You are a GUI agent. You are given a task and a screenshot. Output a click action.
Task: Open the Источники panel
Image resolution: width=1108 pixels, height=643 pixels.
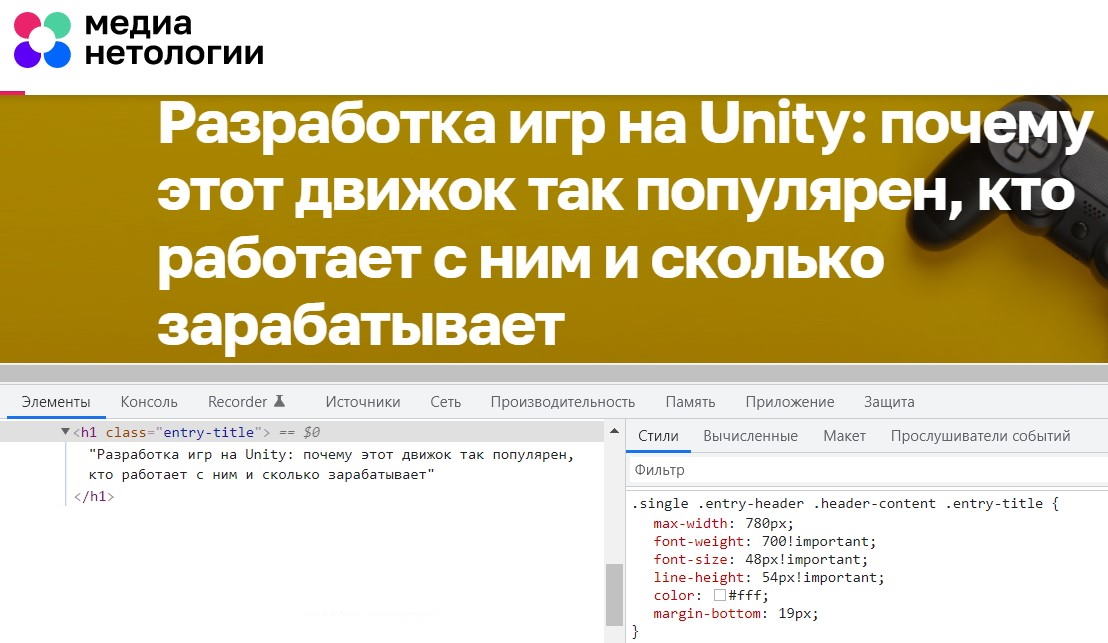362,401
